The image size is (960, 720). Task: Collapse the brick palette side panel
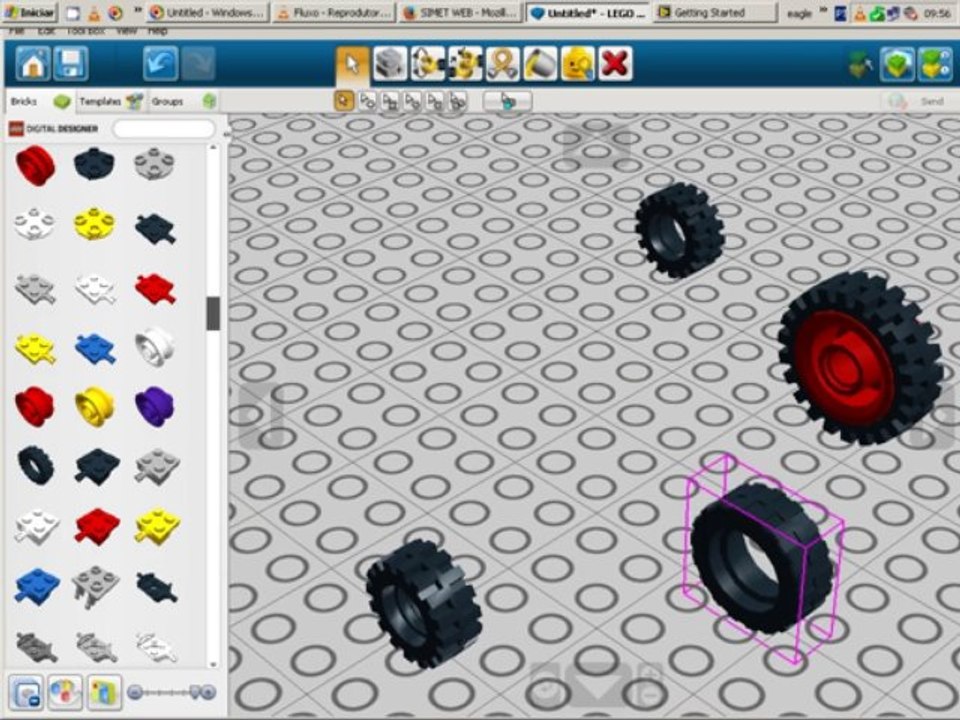227,134
